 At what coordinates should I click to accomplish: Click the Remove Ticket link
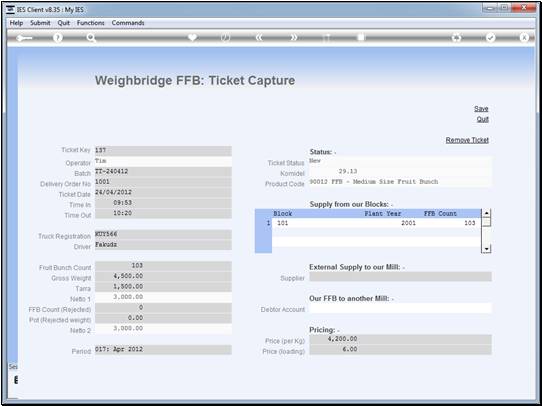point(467,140)
